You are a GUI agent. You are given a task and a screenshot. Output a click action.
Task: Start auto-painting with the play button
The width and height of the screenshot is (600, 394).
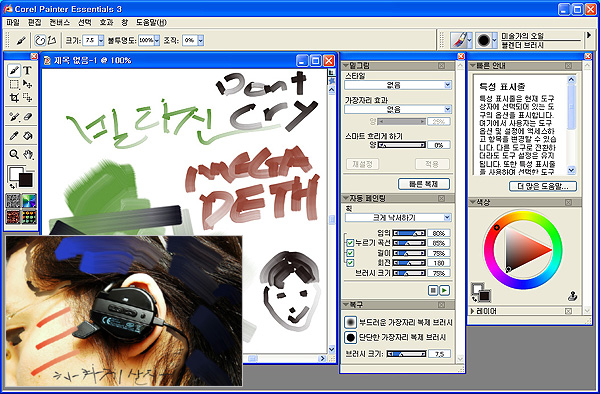tap(444, 291)
